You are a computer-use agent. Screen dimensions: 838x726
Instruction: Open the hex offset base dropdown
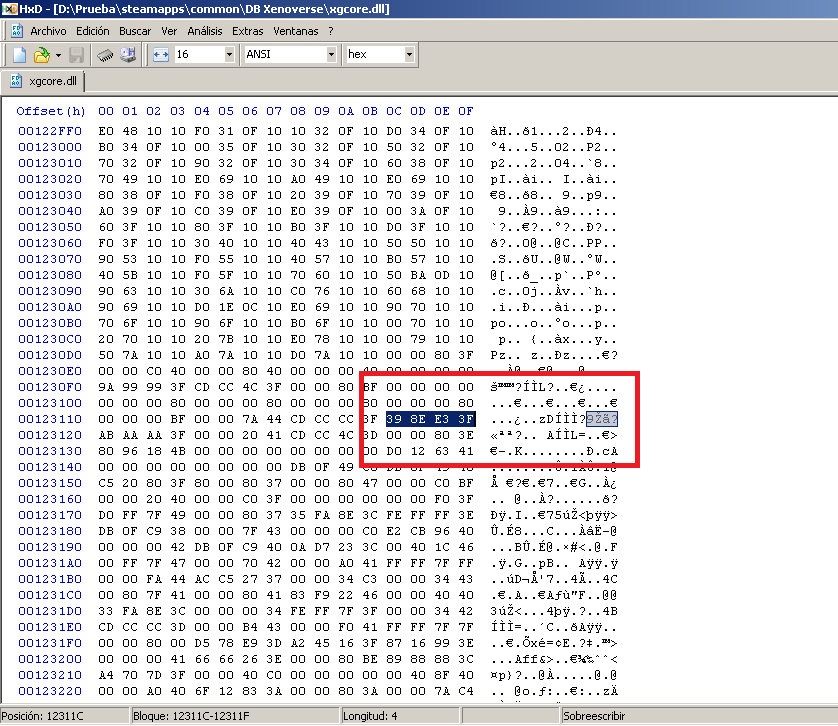pos(409,55)
